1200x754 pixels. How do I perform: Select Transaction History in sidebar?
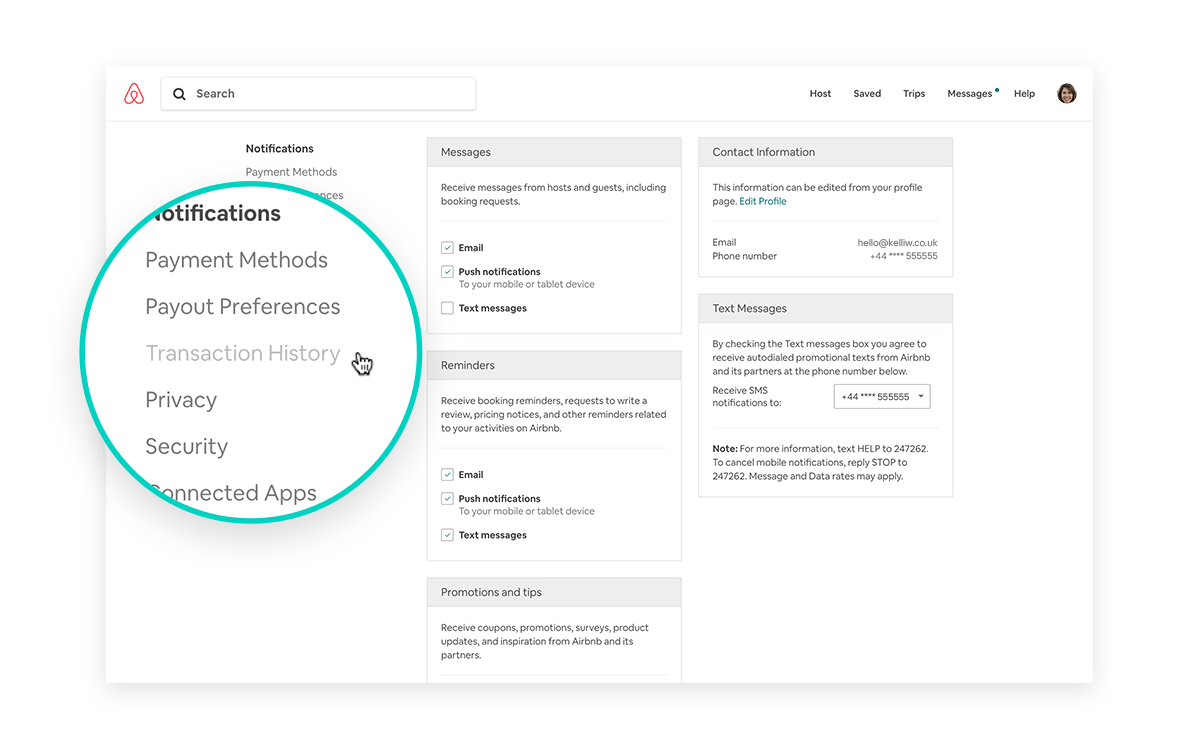[243, 354]
